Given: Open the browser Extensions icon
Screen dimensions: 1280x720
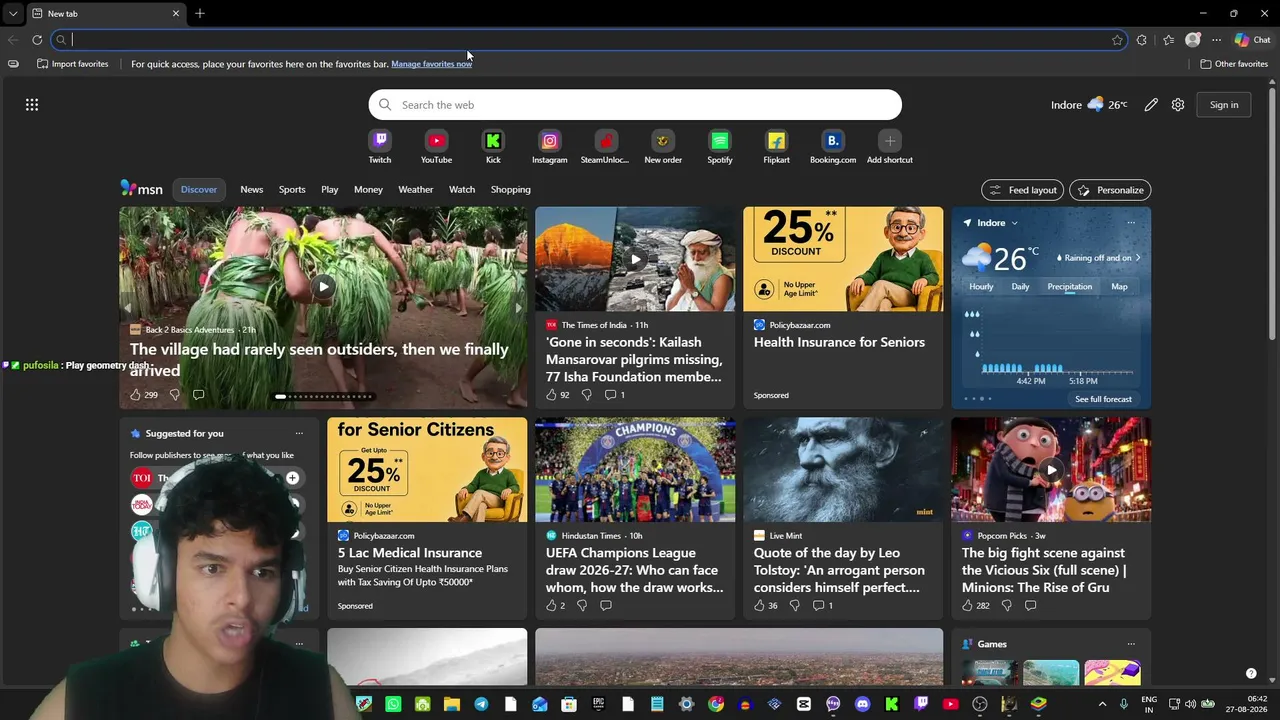Looking at the screenshot, I should coord(1142,40).
